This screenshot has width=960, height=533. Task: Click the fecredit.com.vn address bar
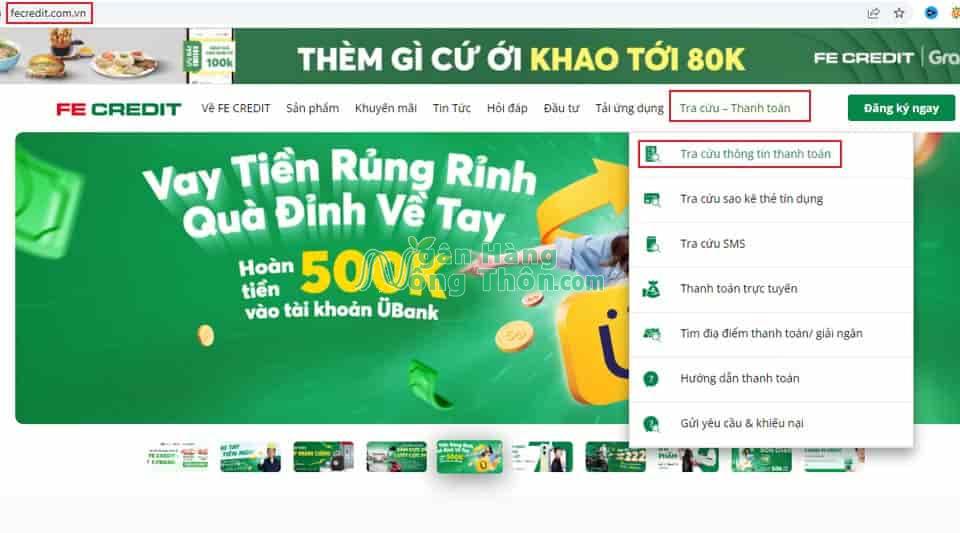(x=429, y=13)
